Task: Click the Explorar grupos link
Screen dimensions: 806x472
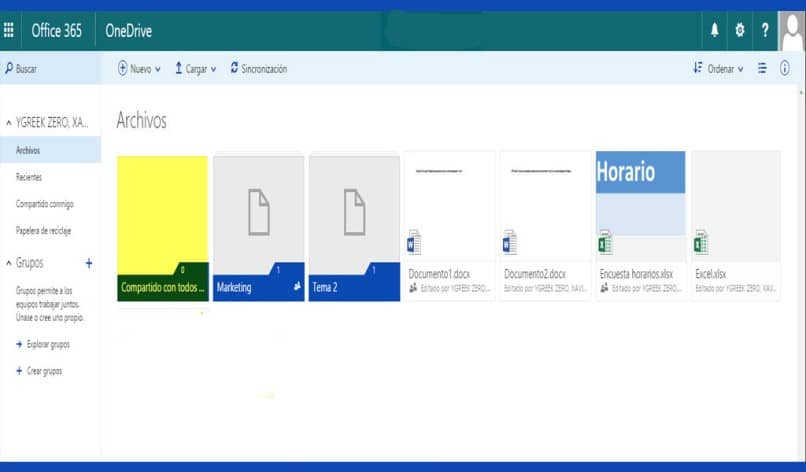Action: click(48, 344)
